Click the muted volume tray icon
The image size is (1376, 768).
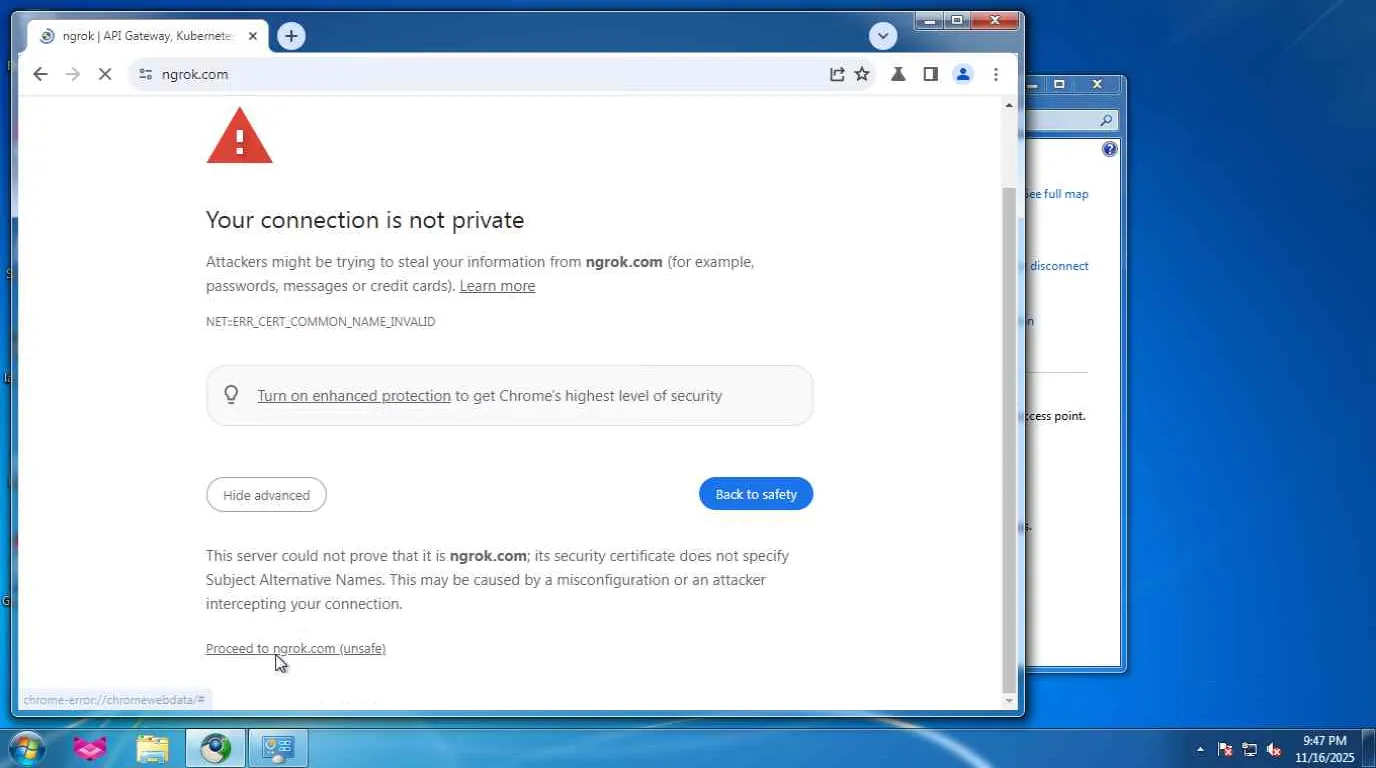1275,749
